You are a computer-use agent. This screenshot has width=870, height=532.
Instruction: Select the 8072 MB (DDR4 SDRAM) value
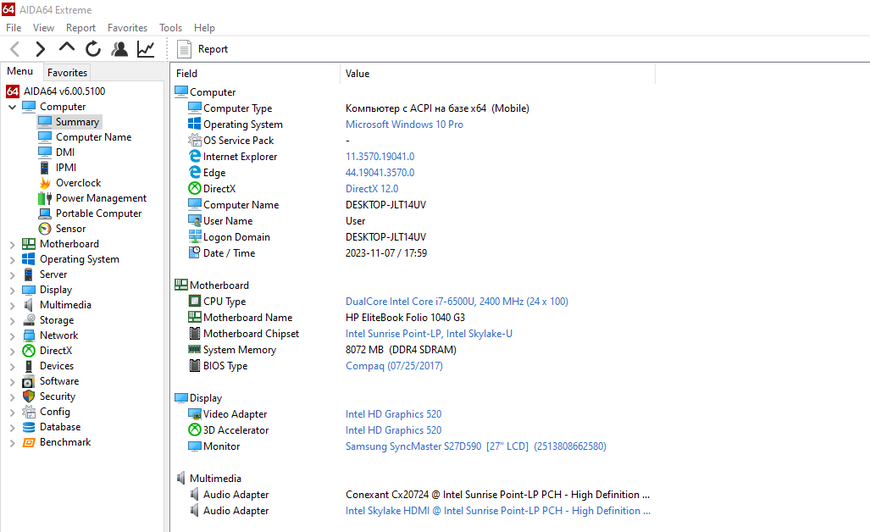click(401, 349)
